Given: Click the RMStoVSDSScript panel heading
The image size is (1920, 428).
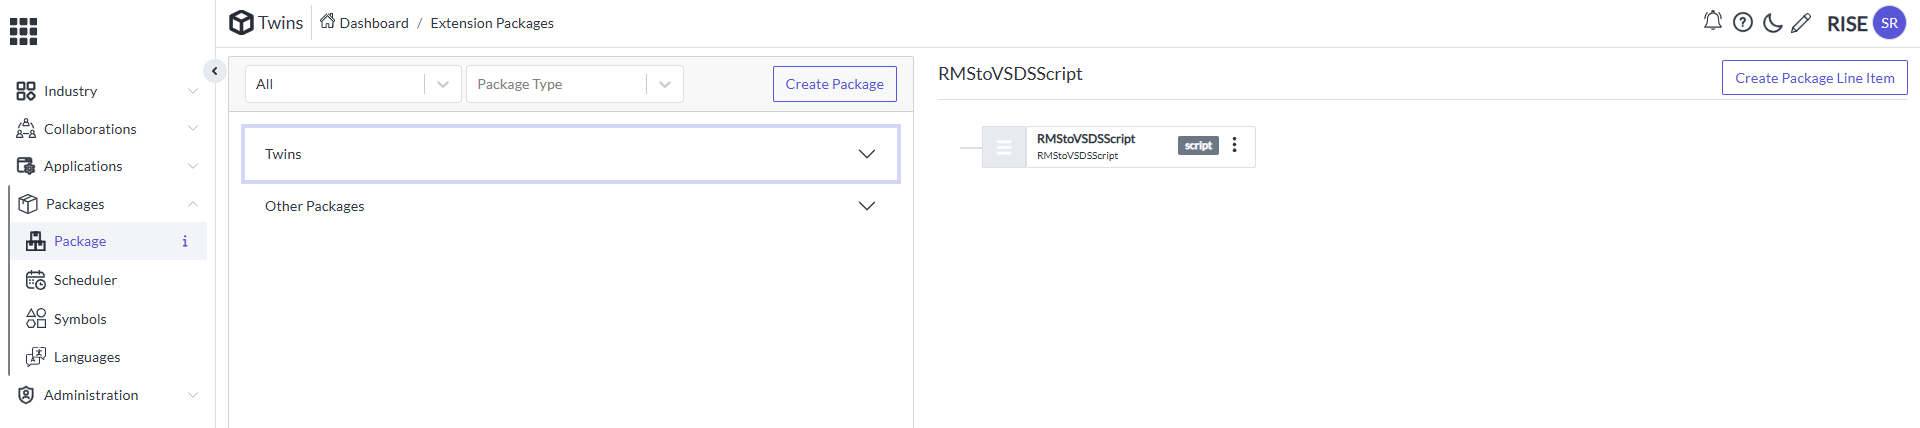Looking at the screenshot, I should click(1010, 74).
